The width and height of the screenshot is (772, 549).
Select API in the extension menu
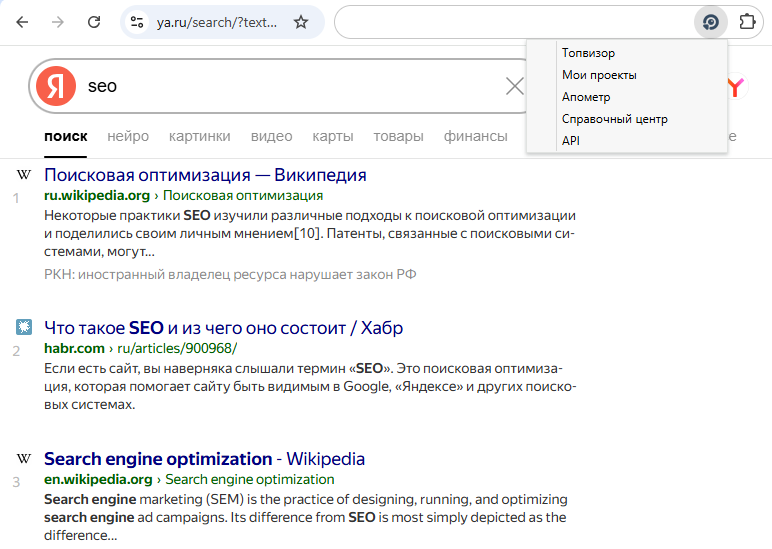pyautogui.click(x=571, y=141)
